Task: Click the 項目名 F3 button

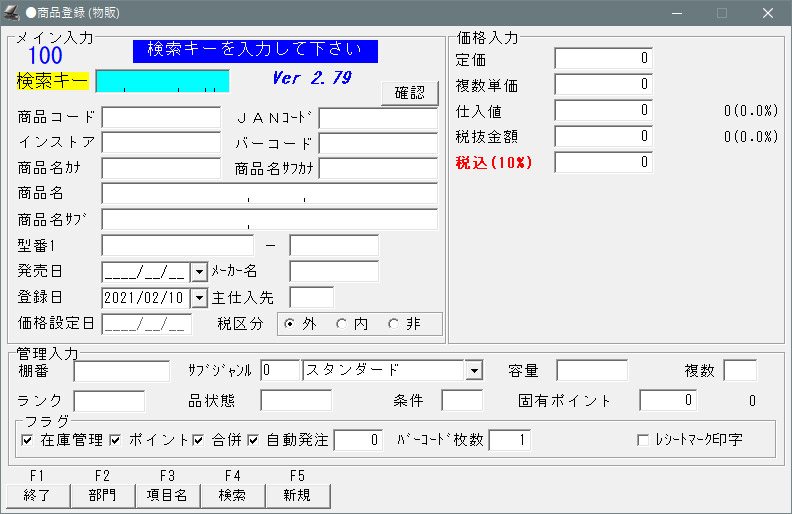Action: (x=167, y=495)
